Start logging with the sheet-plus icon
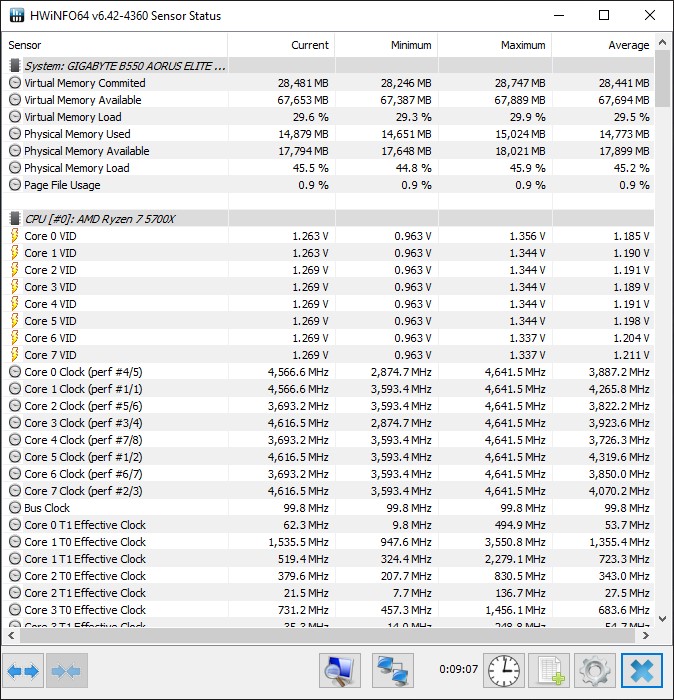 tap(549, 671)
